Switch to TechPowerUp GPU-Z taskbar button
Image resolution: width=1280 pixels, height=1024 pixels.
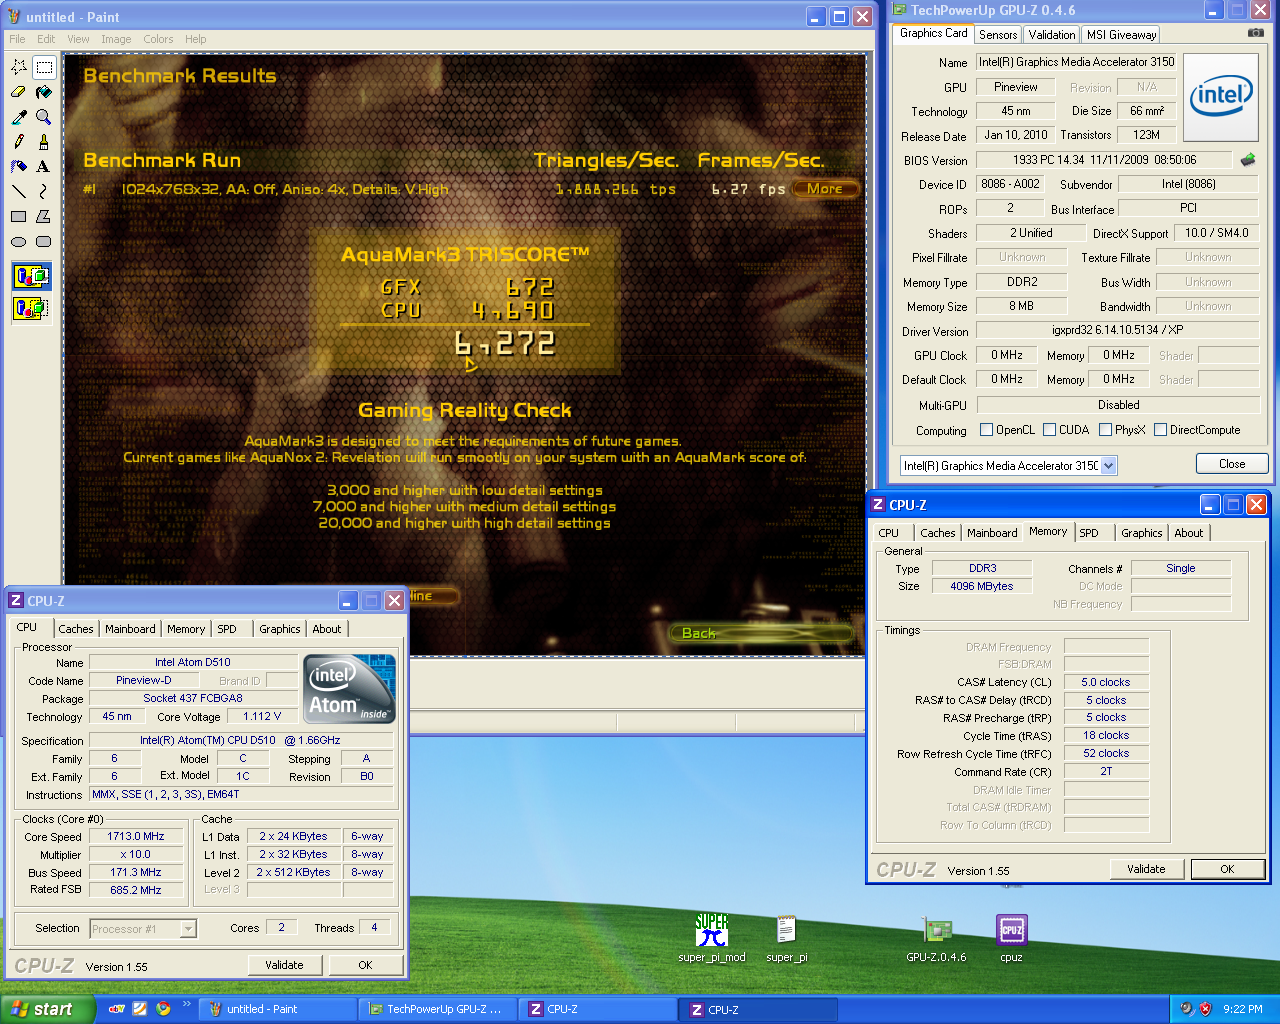(437, 1009)
